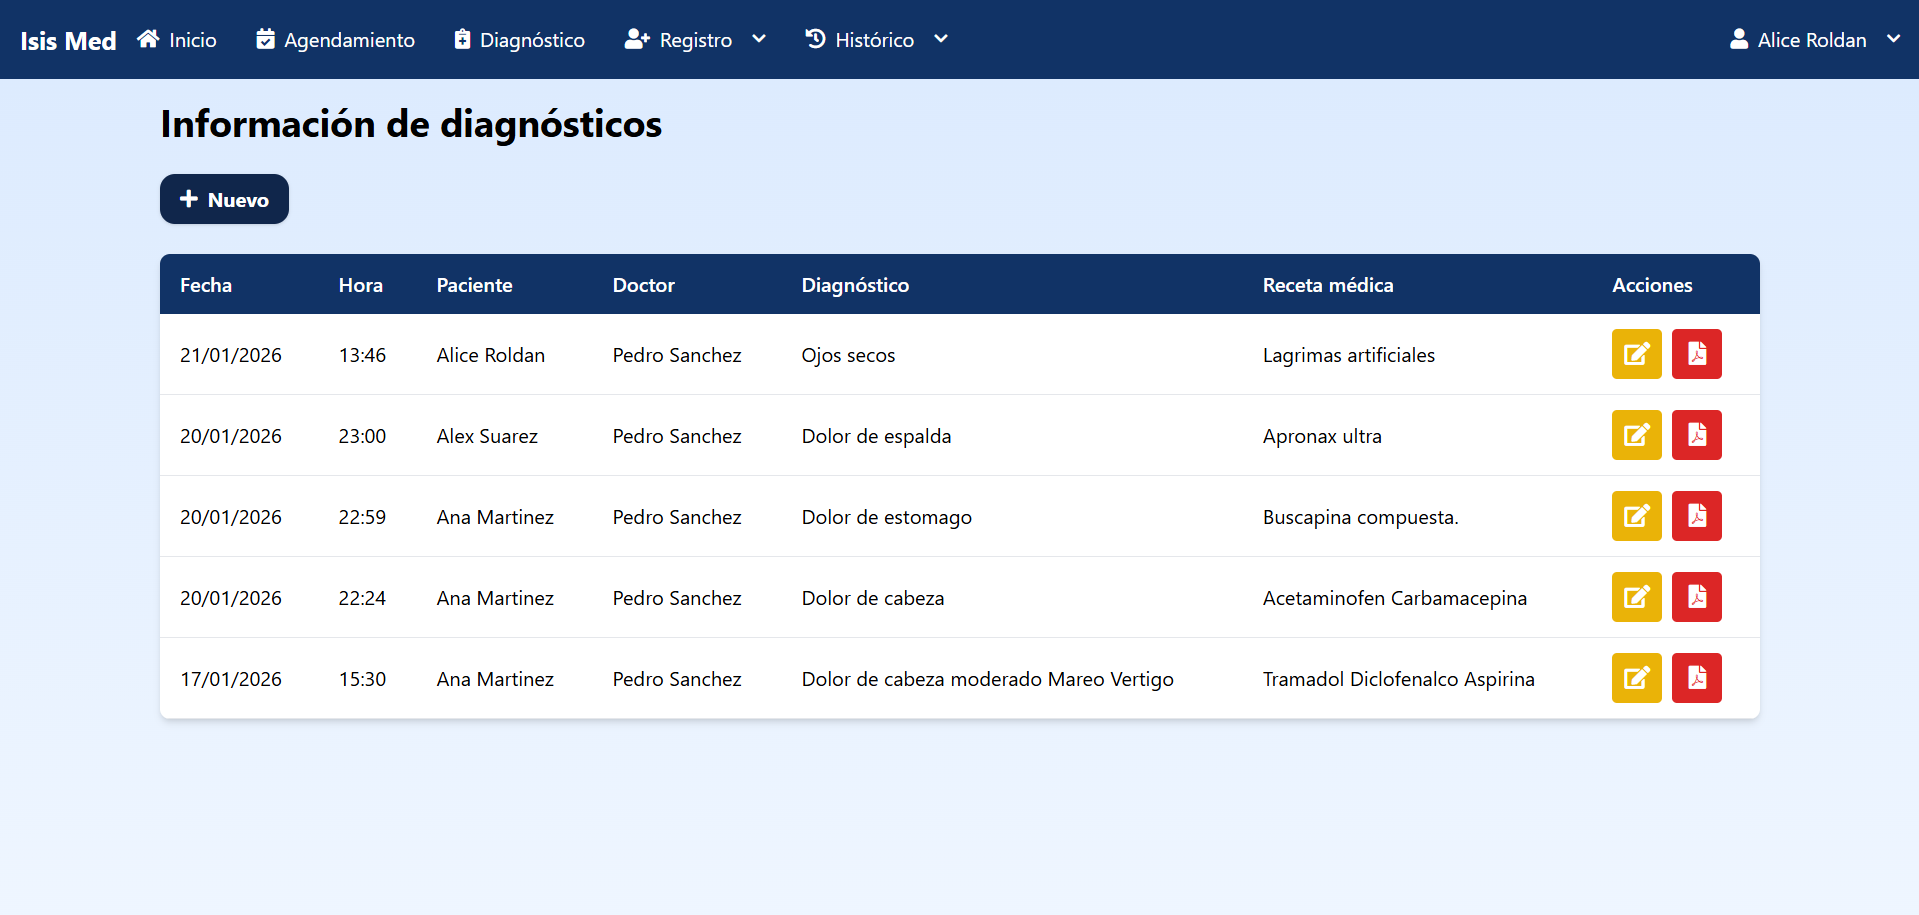Viewport: 1919px width, 915px height.
Task: Click the Nuevo button
Action: [224, 199]
